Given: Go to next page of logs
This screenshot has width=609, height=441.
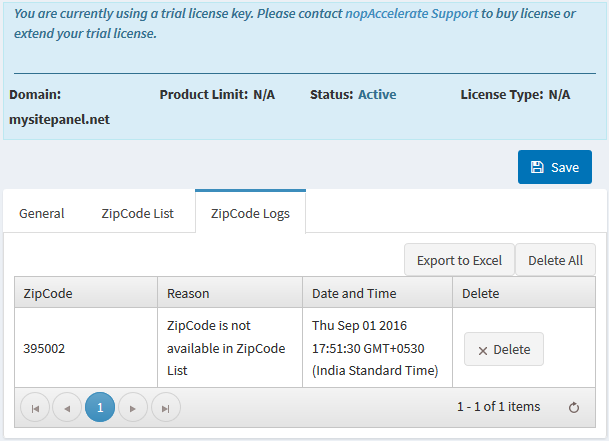Looking at the screenshot, I should (x=133, y=407).
